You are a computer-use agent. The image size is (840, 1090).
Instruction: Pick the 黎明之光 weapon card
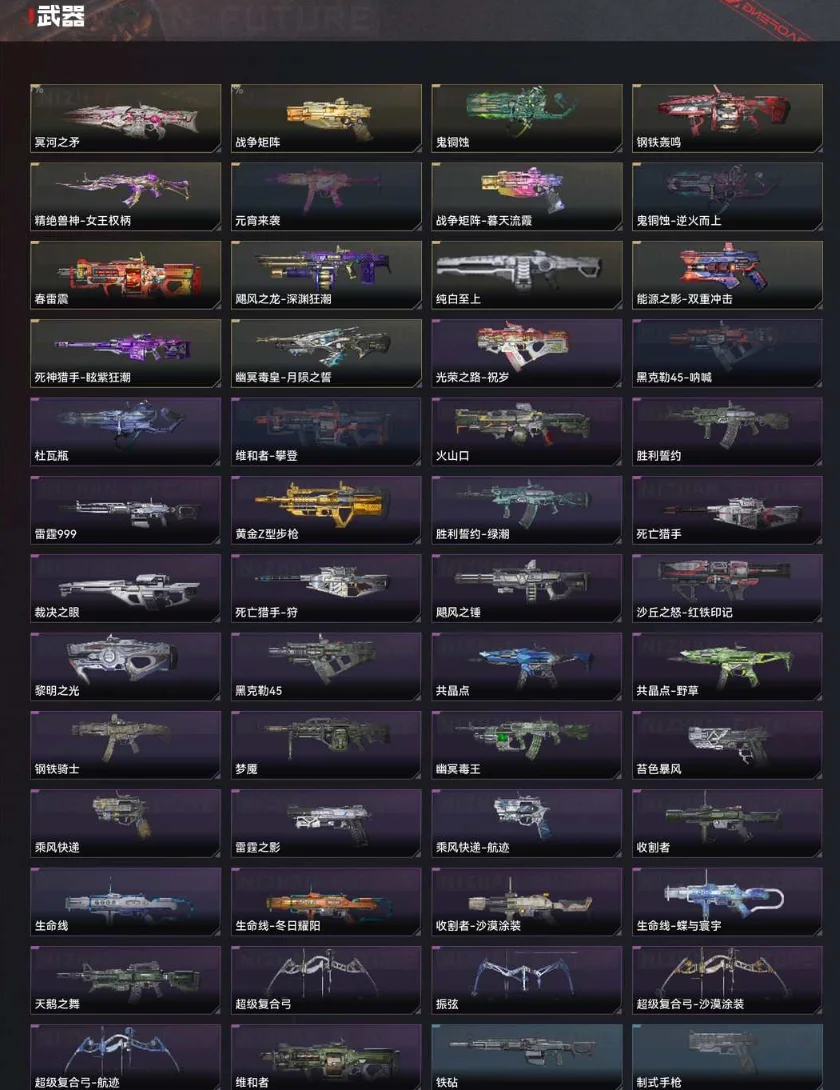click(126, 667)
